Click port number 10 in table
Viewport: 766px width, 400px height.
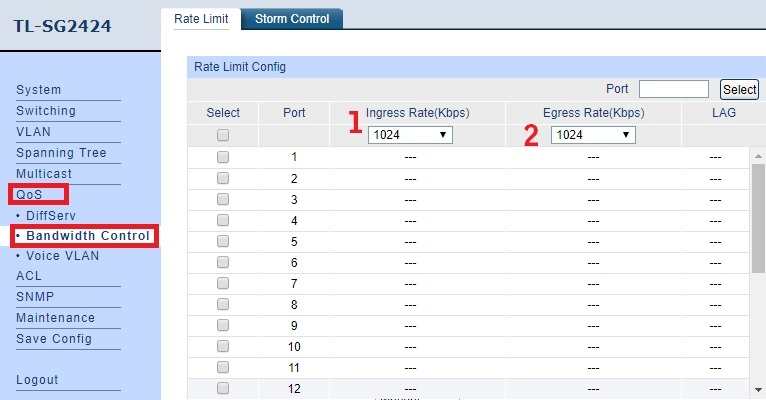point(294,347)
